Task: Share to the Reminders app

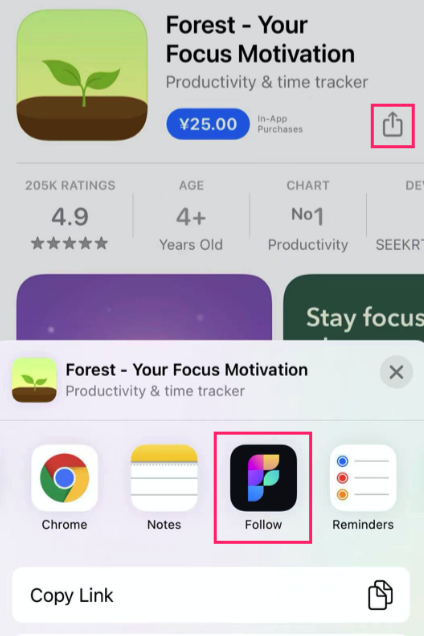Action: click(x=363, y=478)
